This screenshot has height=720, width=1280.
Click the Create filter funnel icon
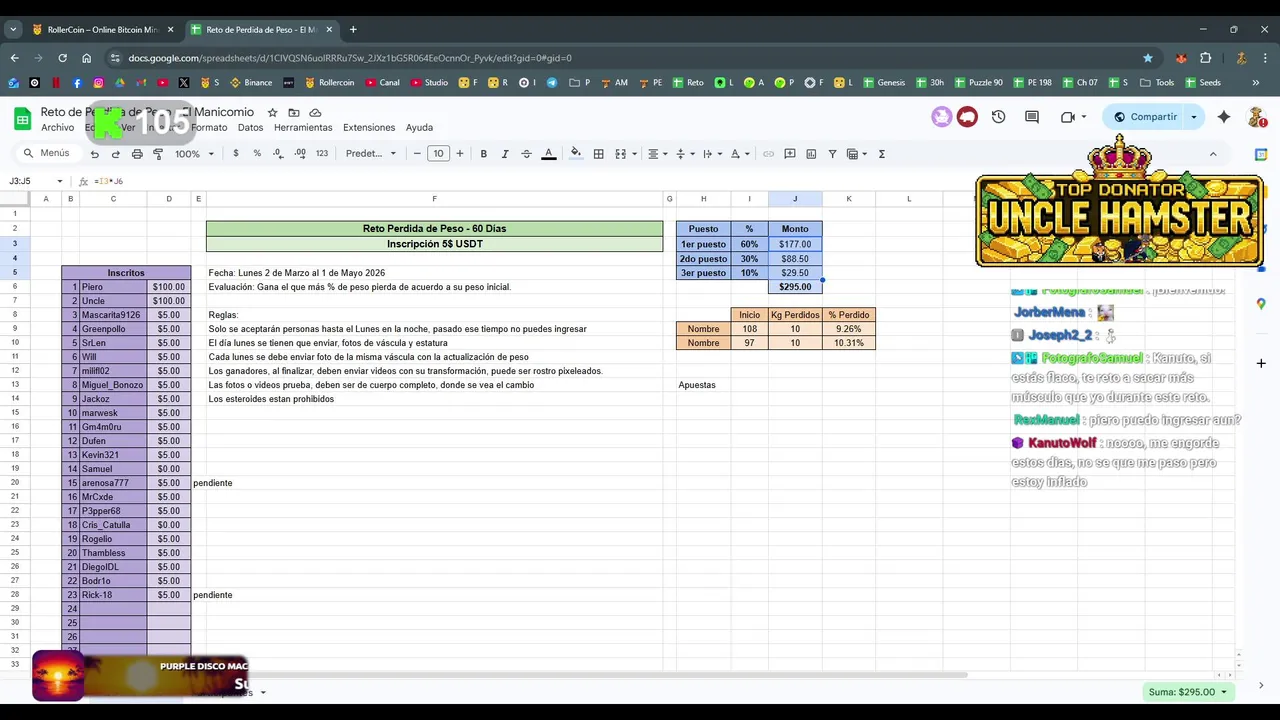832,154
